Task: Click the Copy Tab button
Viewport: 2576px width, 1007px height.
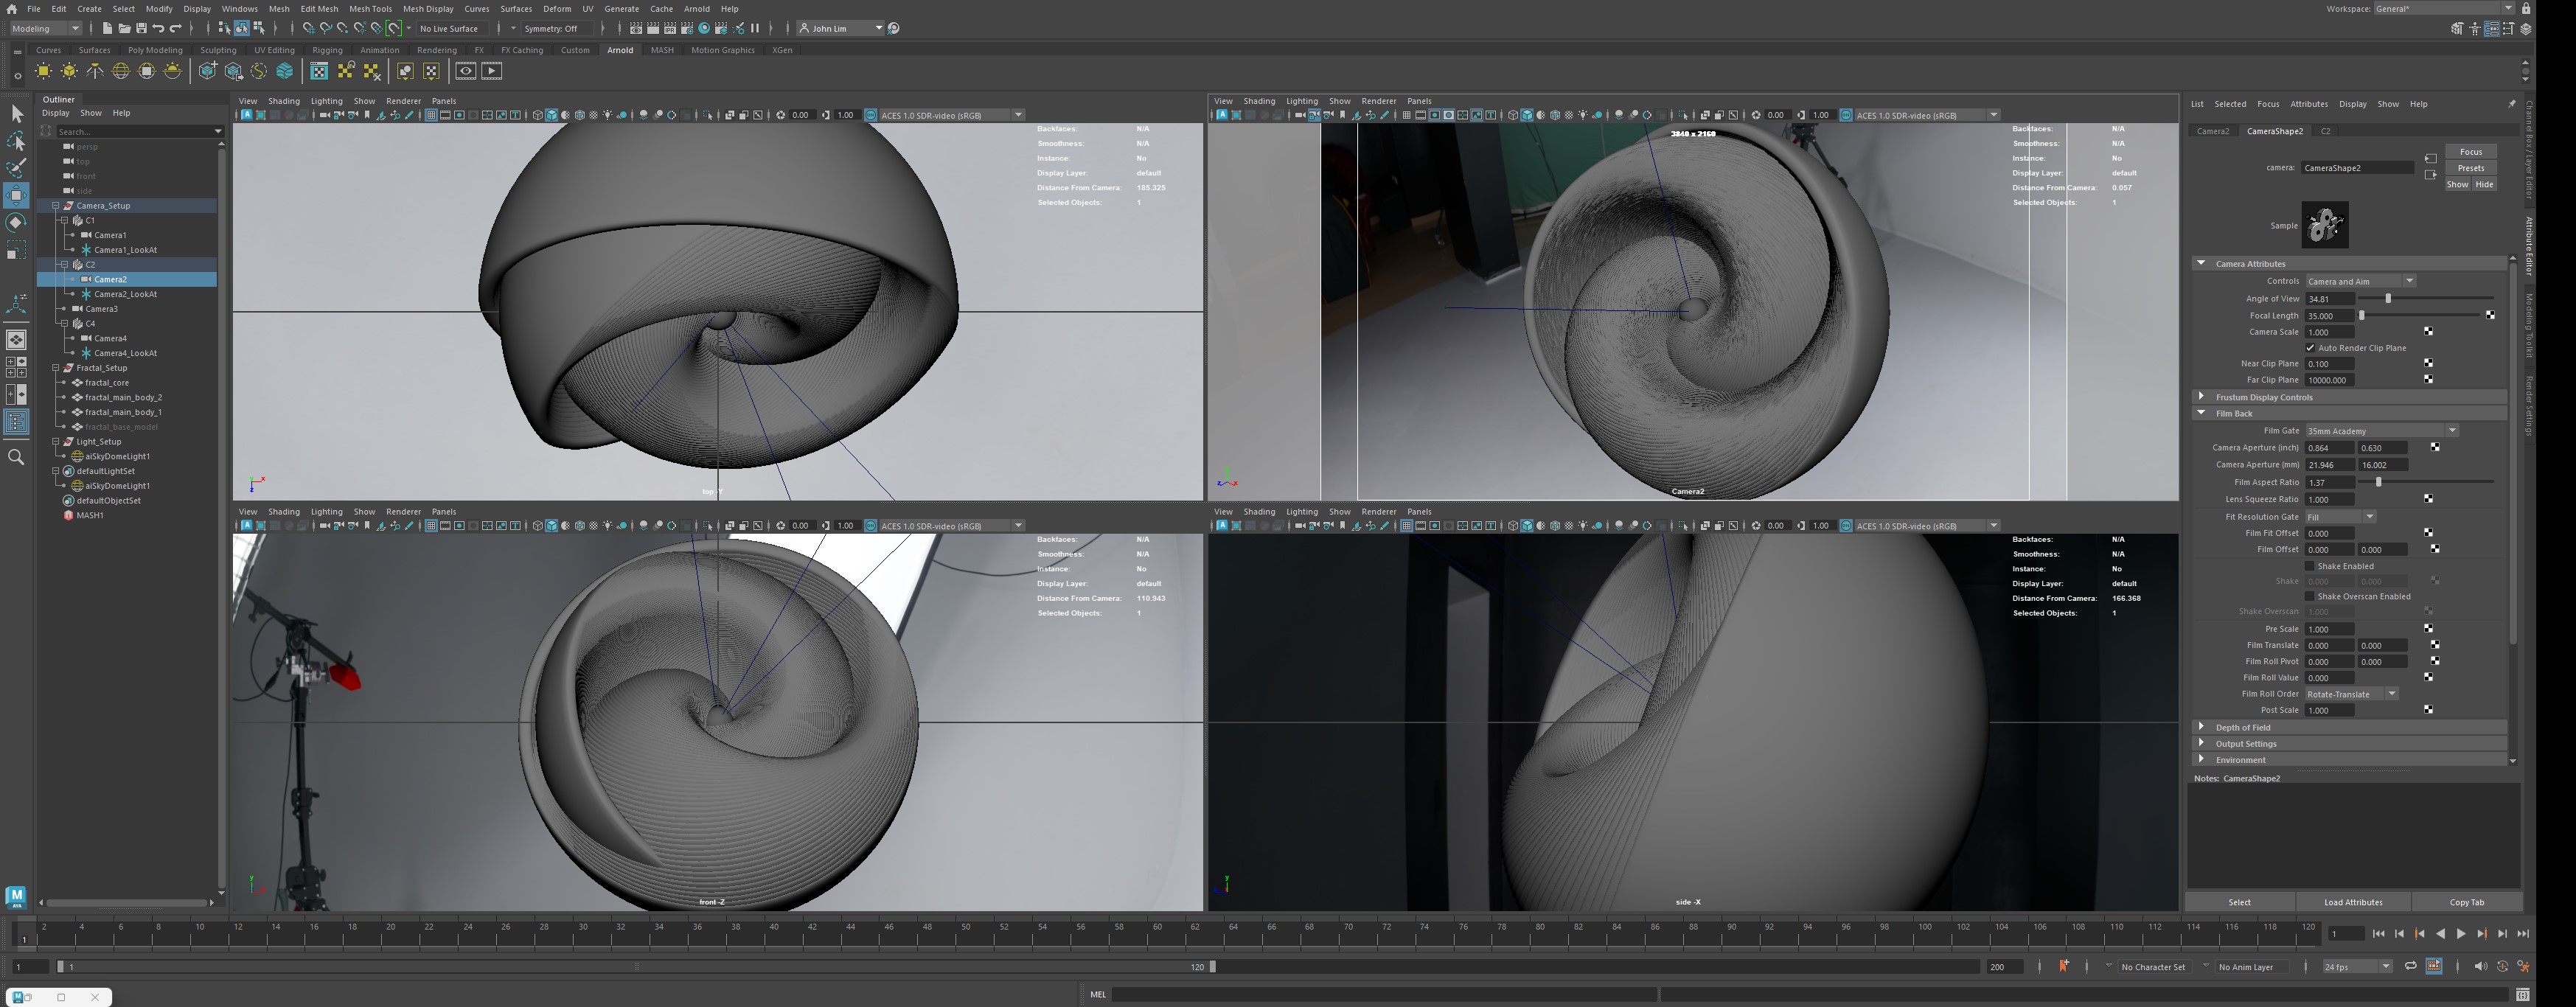Action: pyautogui.click(x=2466, y=903)
